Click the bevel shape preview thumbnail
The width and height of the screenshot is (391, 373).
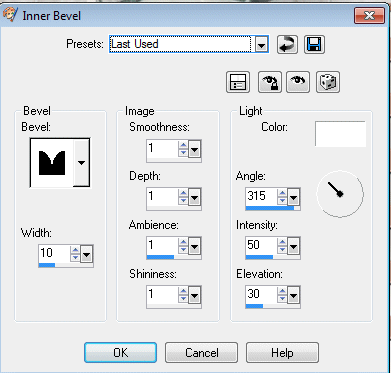pyautogui.click(x=52, y=163)
